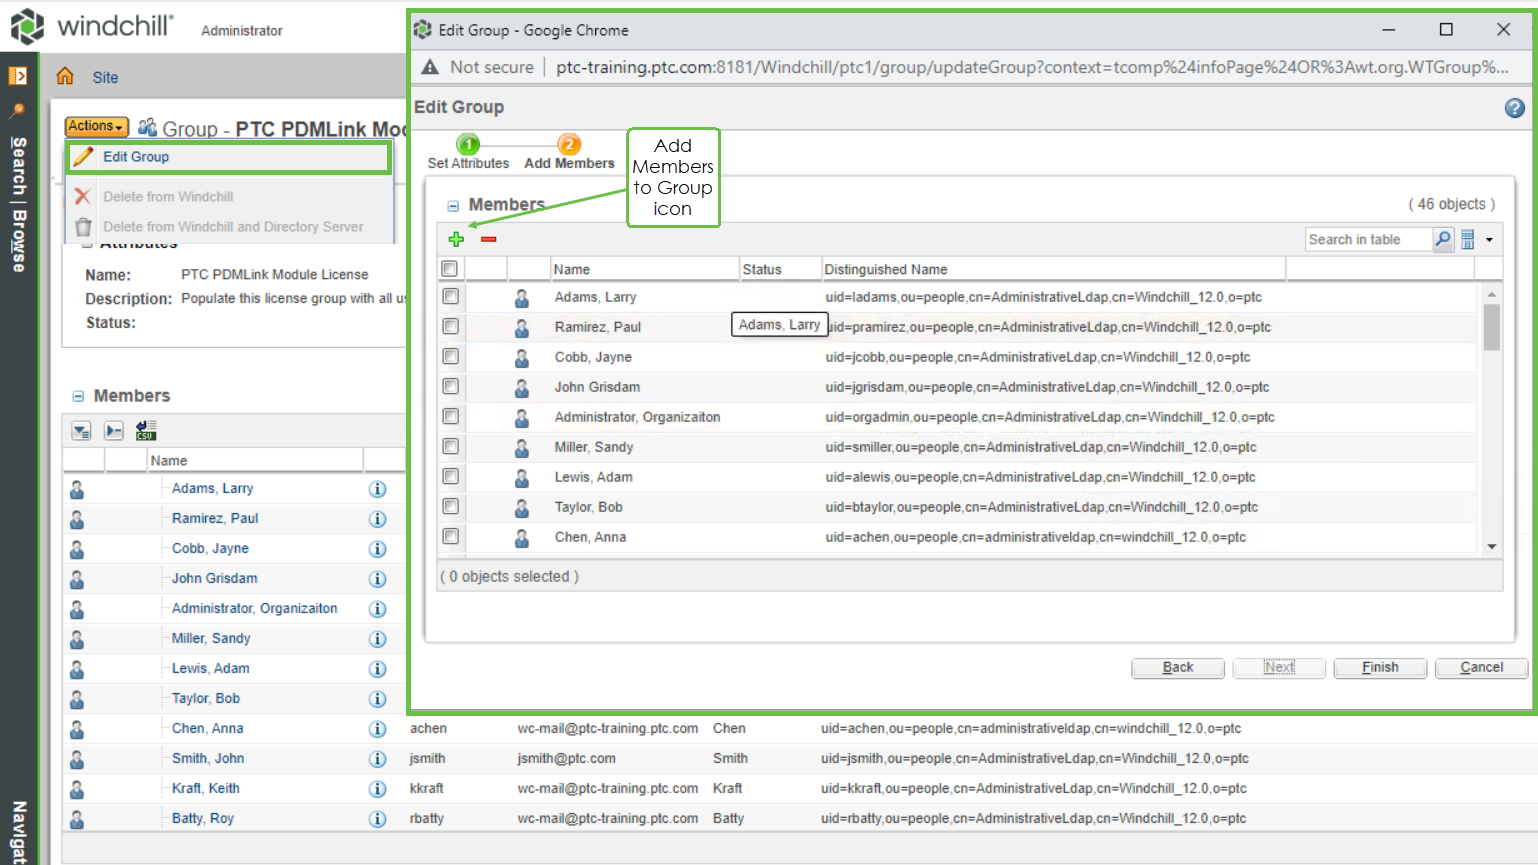Viewport: 1538px width, 865px height.
Task: Click the Windchill logo icon
Action: coord(27,27)
